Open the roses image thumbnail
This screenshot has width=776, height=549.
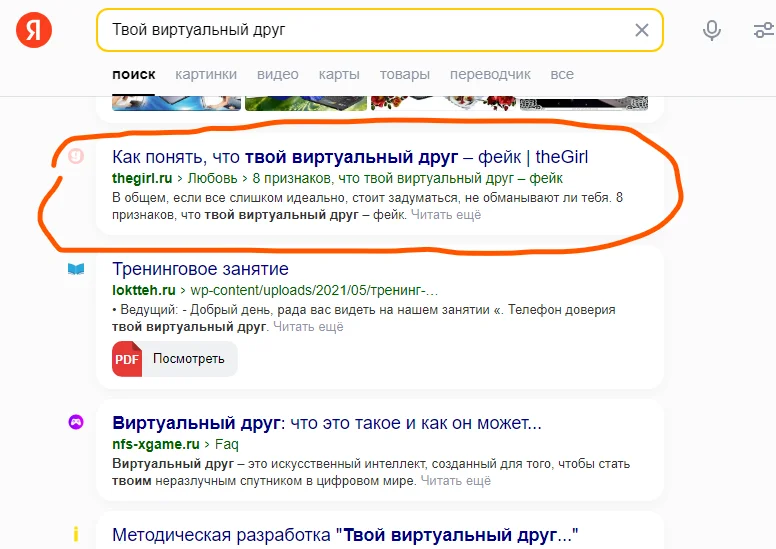coord(443,103)
